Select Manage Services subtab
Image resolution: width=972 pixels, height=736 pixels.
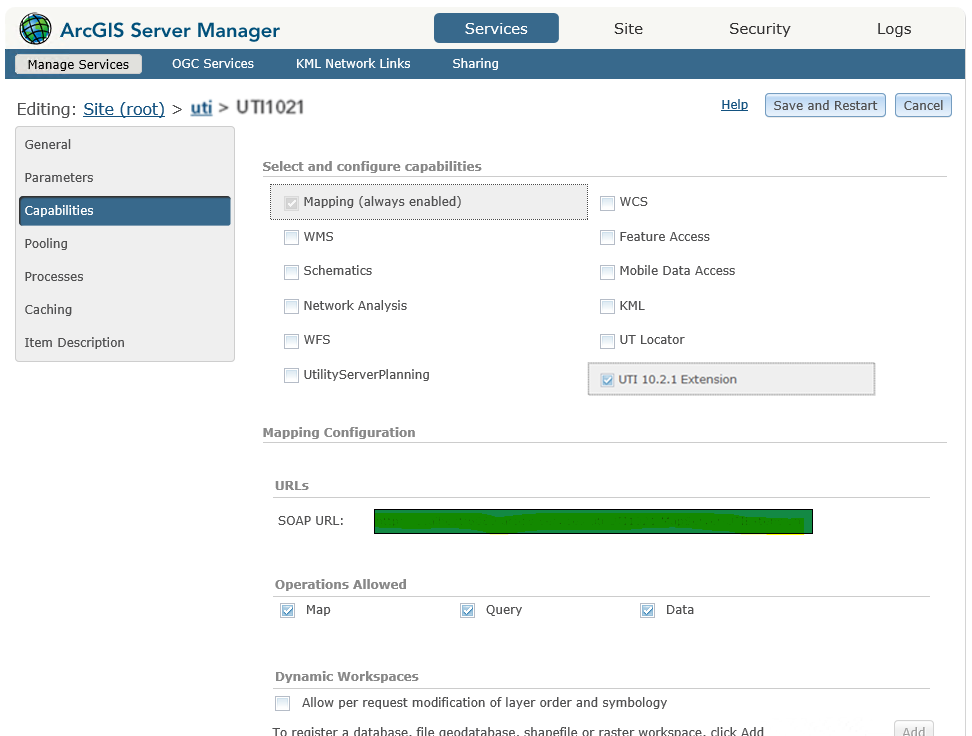point(78,64)
